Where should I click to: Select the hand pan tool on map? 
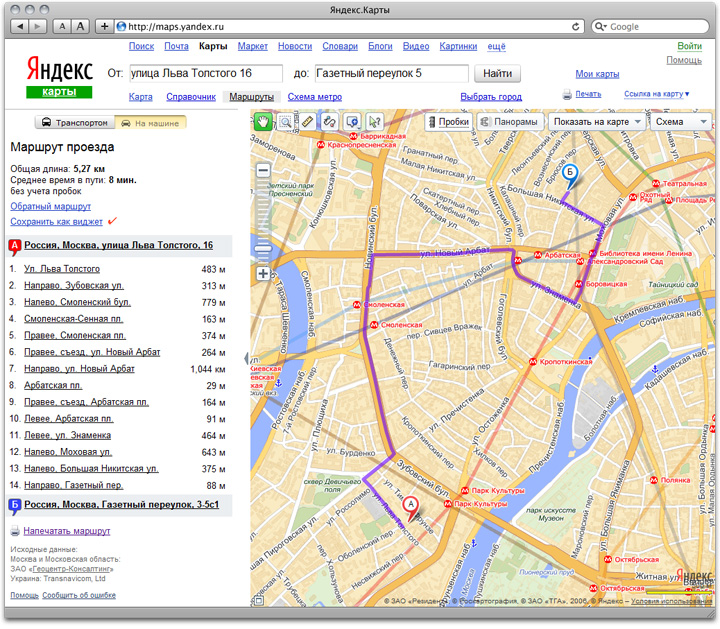click(x=264, y=121)
